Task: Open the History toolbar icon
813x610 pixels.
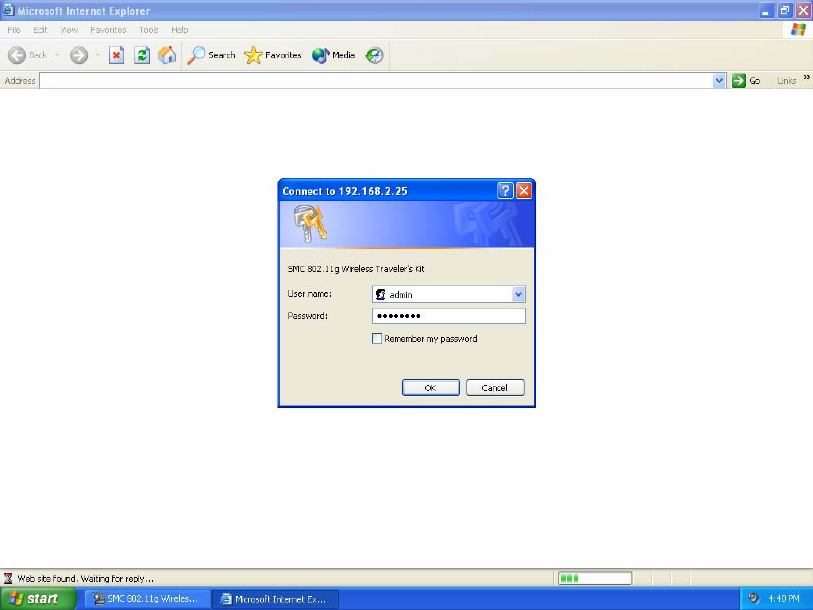Action: coord(374,55)
